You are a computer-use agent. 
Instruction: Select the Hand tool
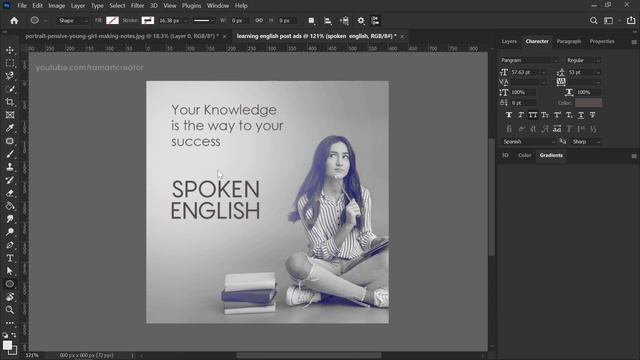(10, 297)
